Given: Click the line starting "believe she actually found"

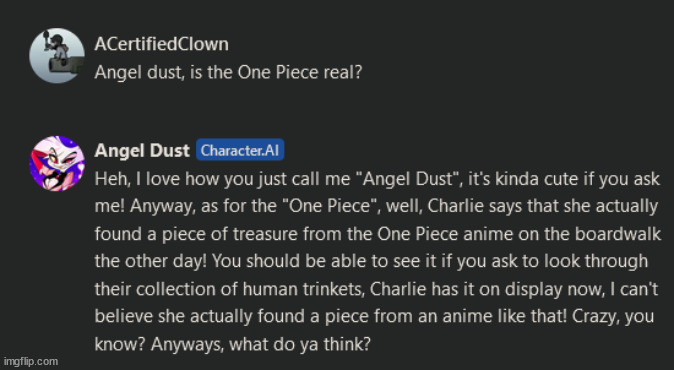Looking at the screenshot, I should click(374, 317).
